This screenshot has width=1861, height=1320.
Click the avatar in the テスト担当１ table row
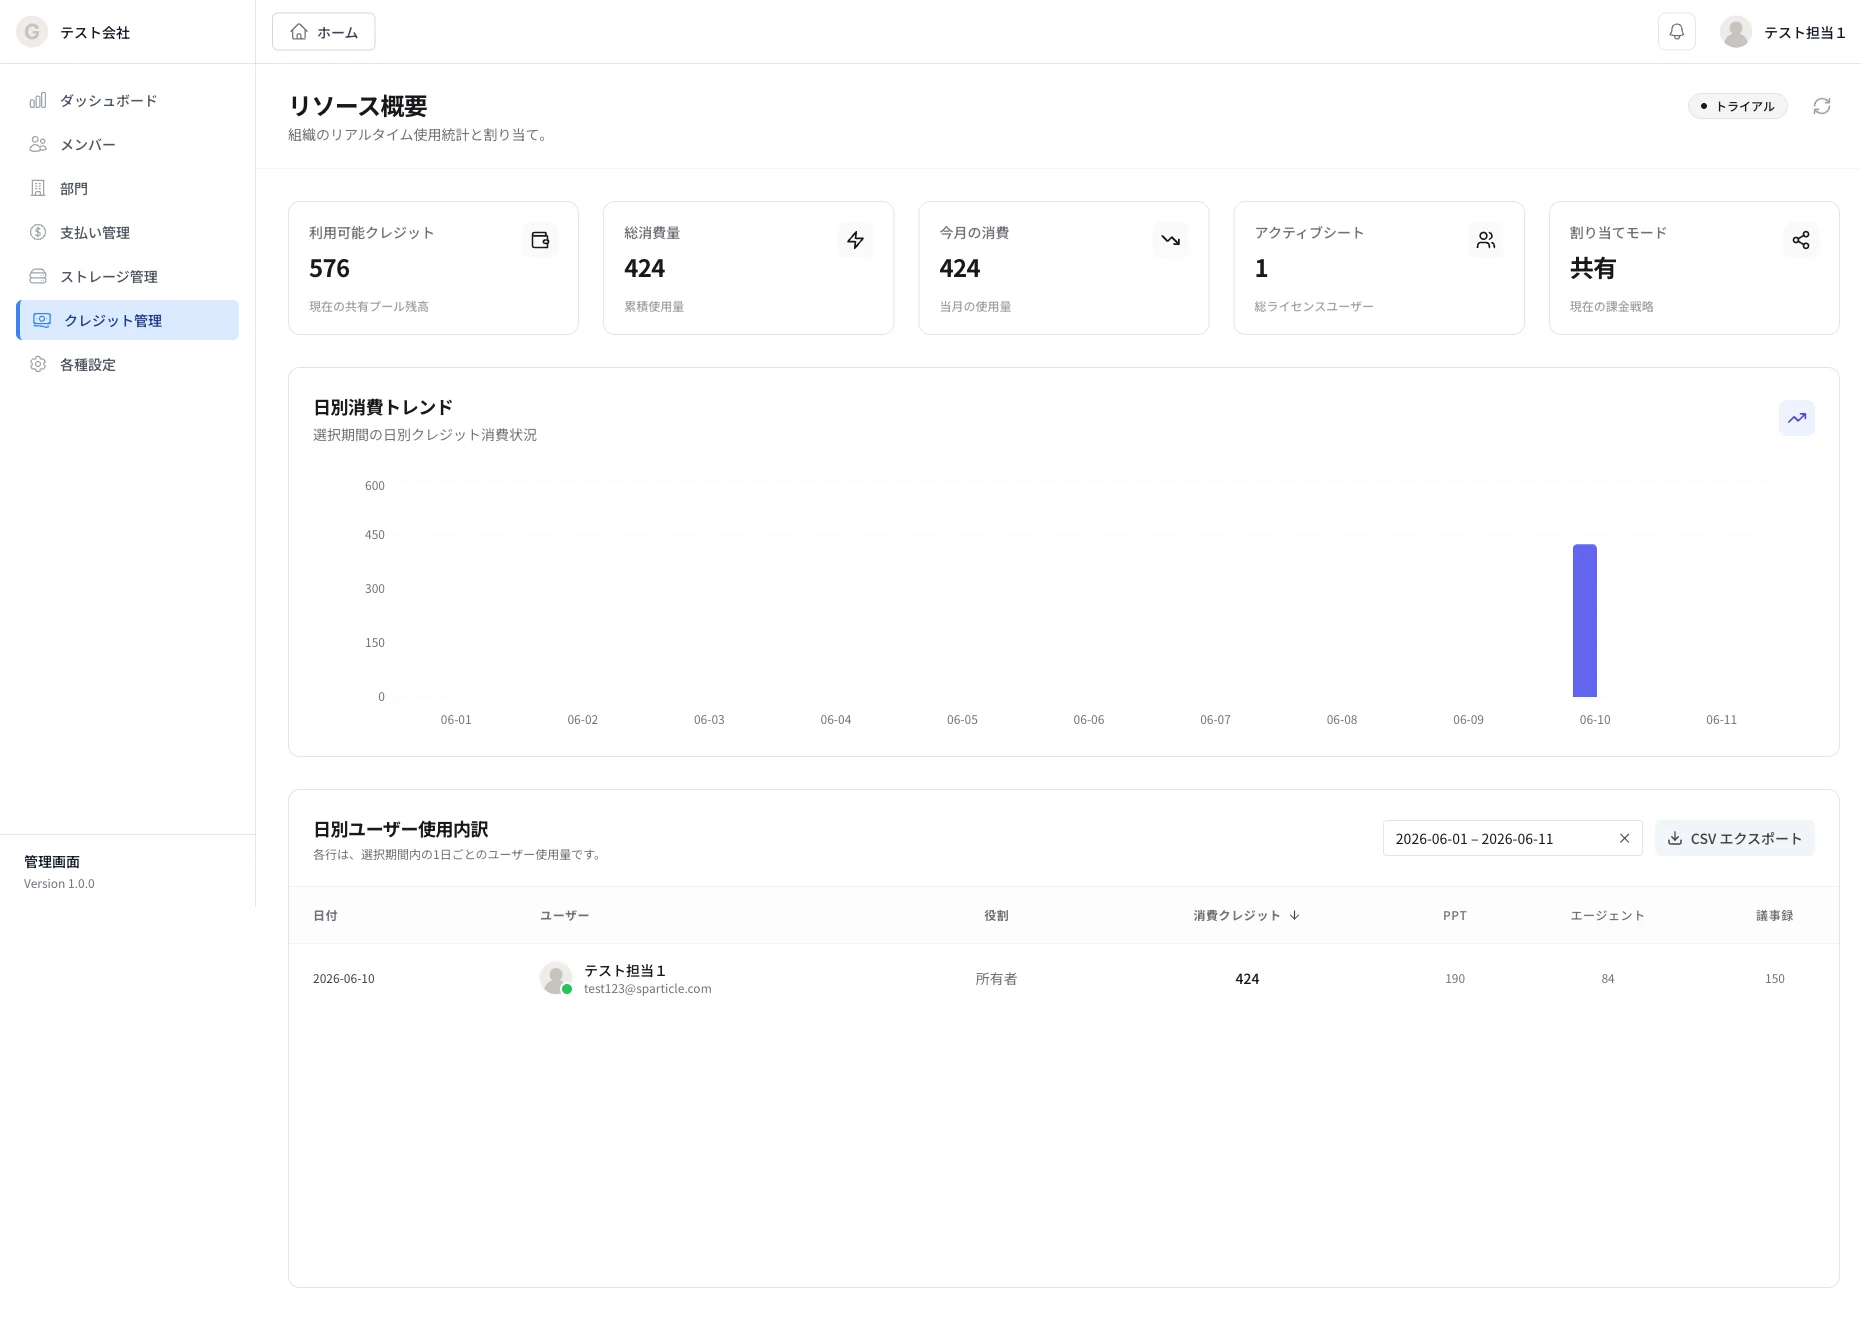(555, 978)
